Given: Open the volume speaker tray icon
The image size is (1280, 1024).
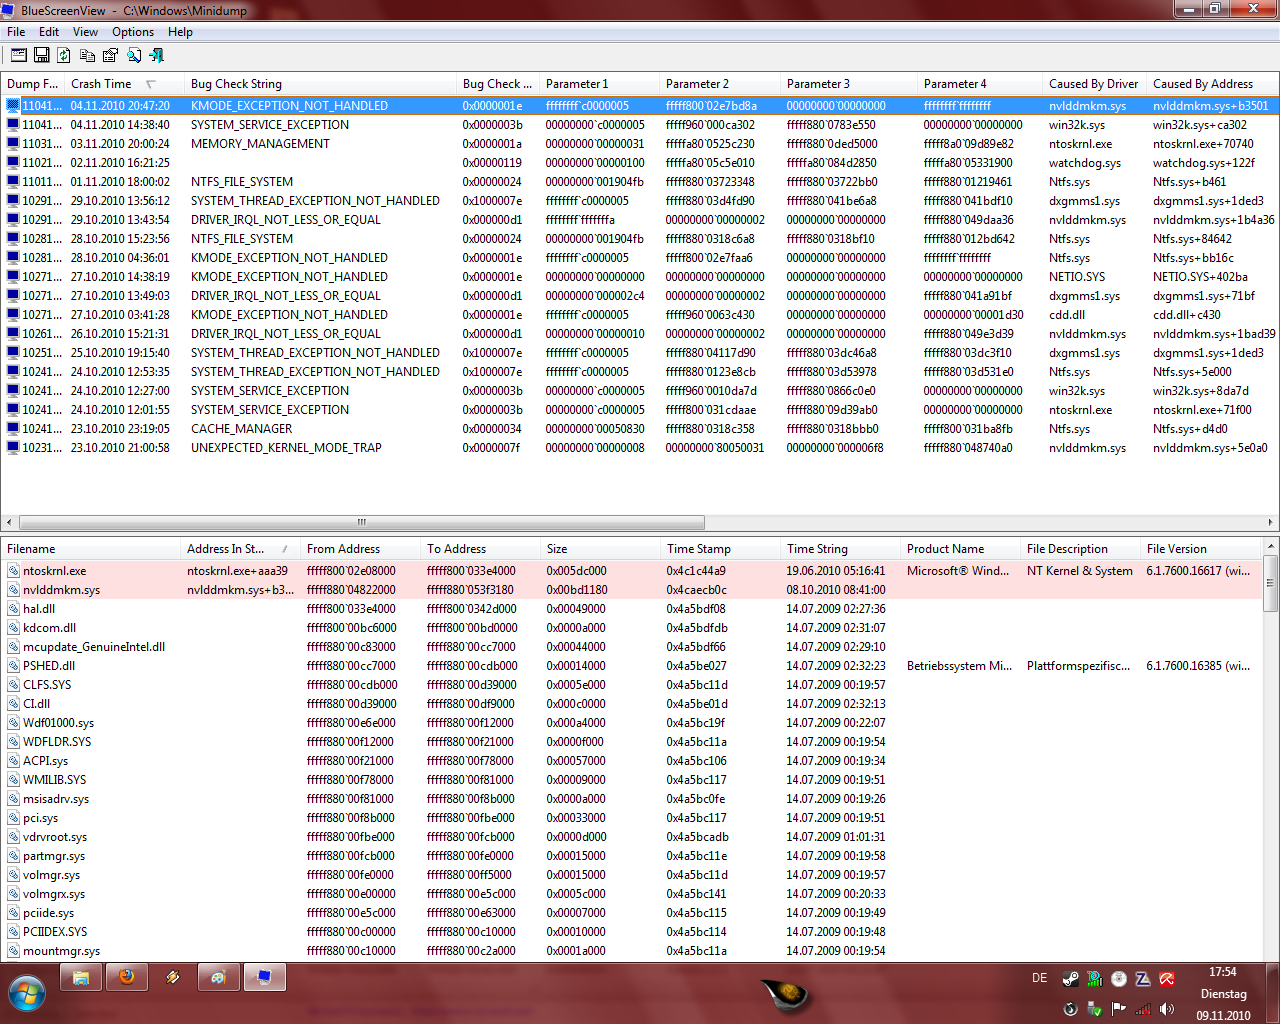Looking at the screenshot, I should (x=1166, y=1008).
